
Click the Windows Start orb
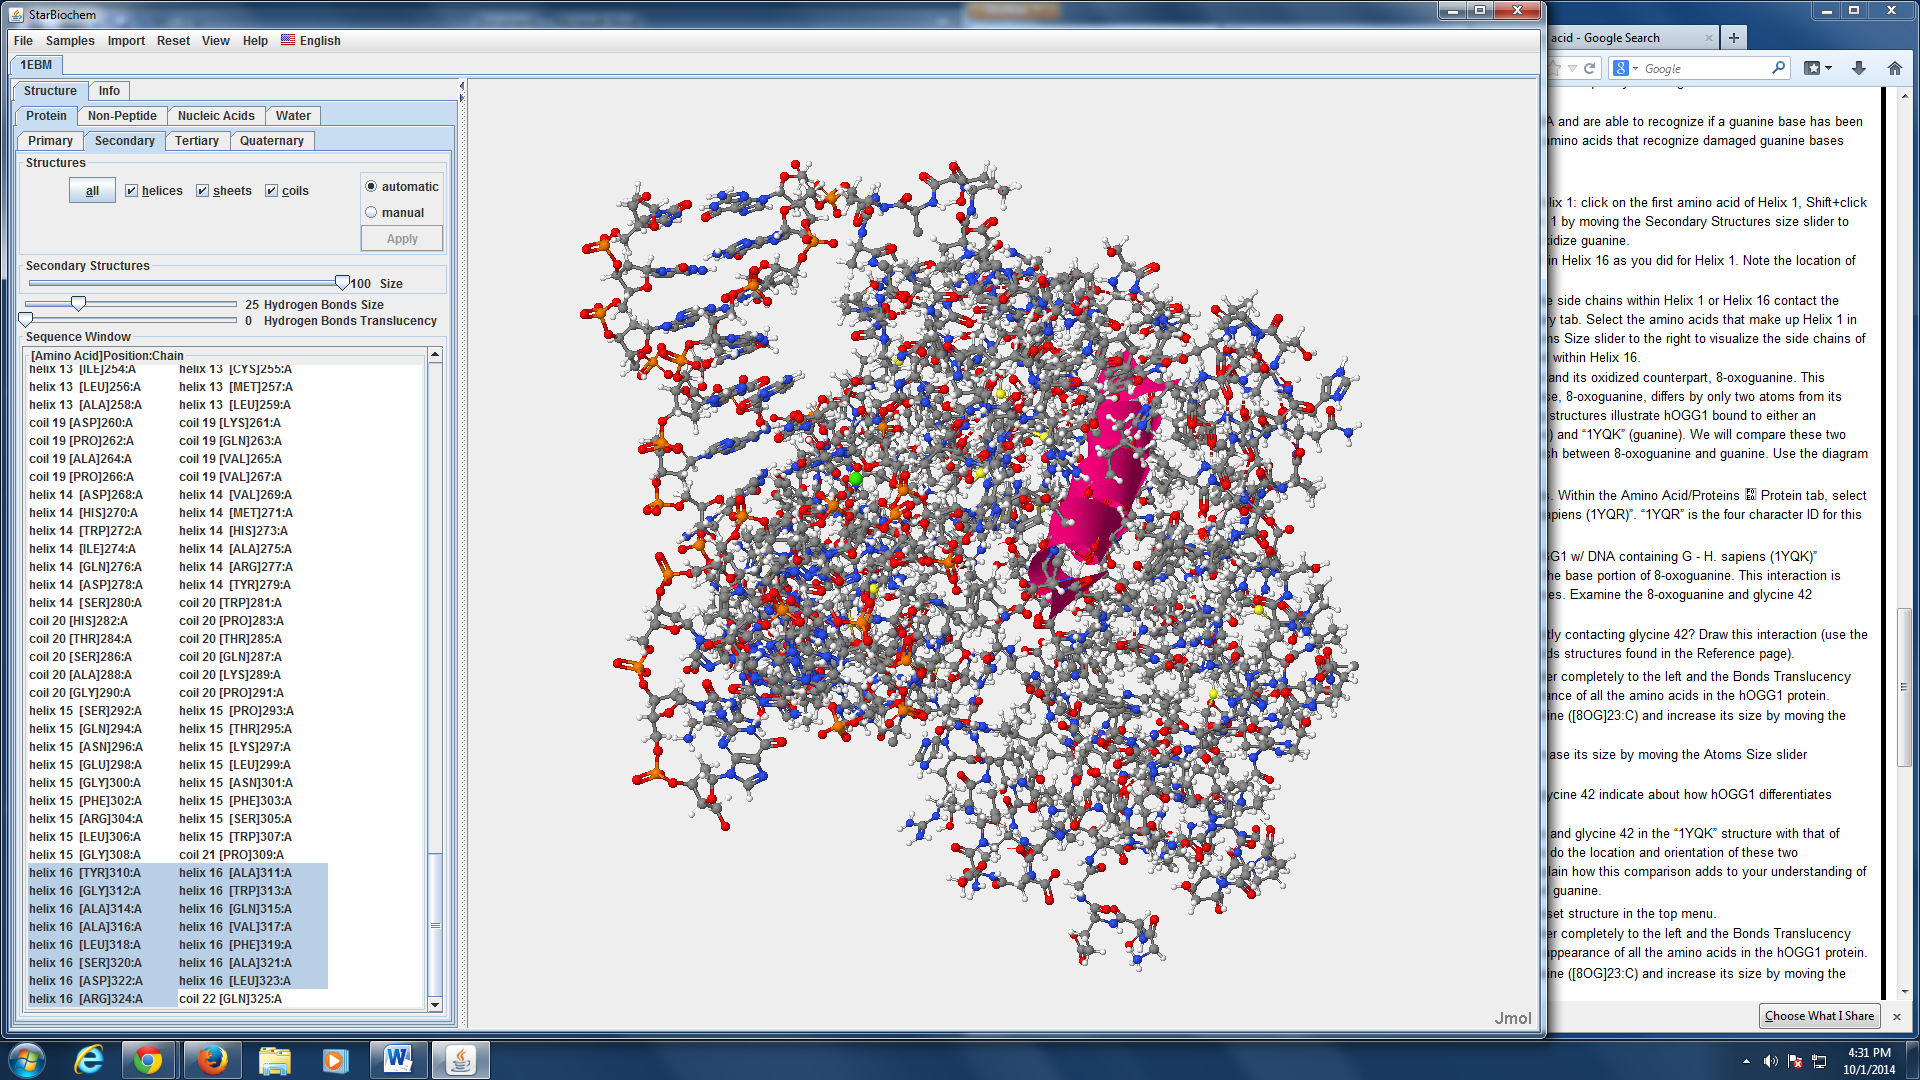[x=27, y=1060]
